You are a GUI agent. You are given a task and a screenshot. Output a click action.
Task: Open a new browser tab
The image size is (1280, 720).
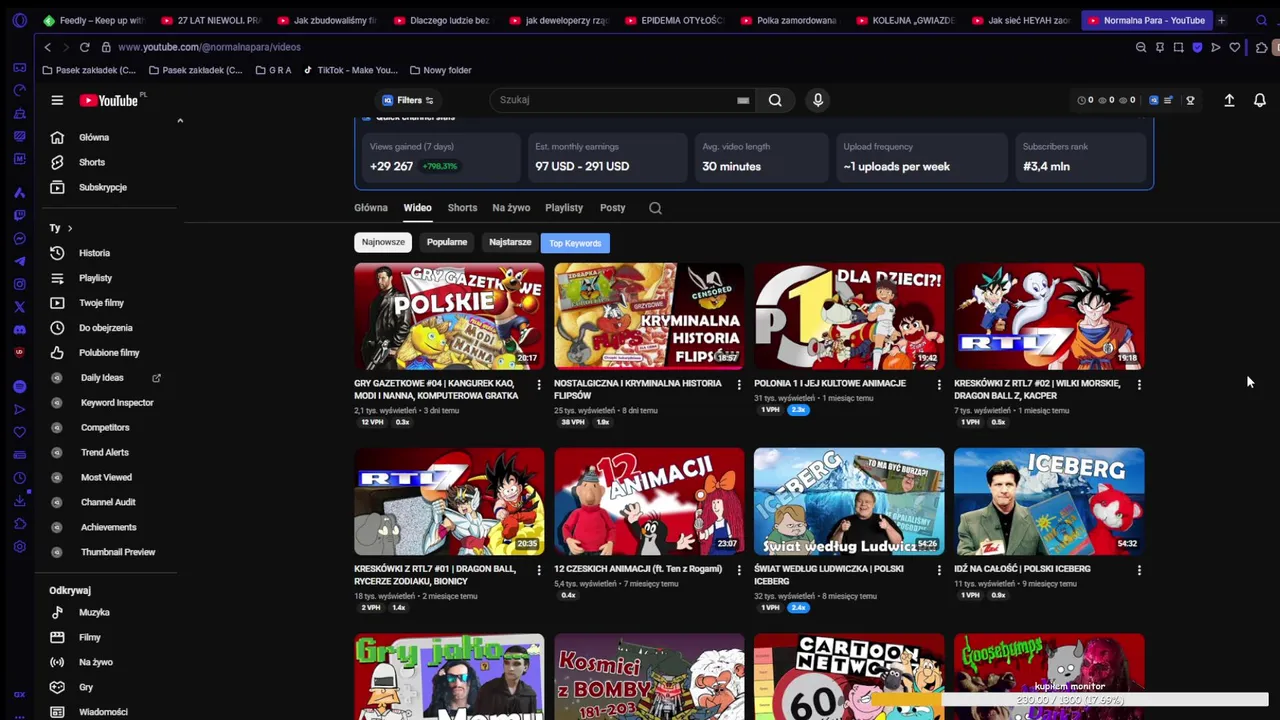1221,20
